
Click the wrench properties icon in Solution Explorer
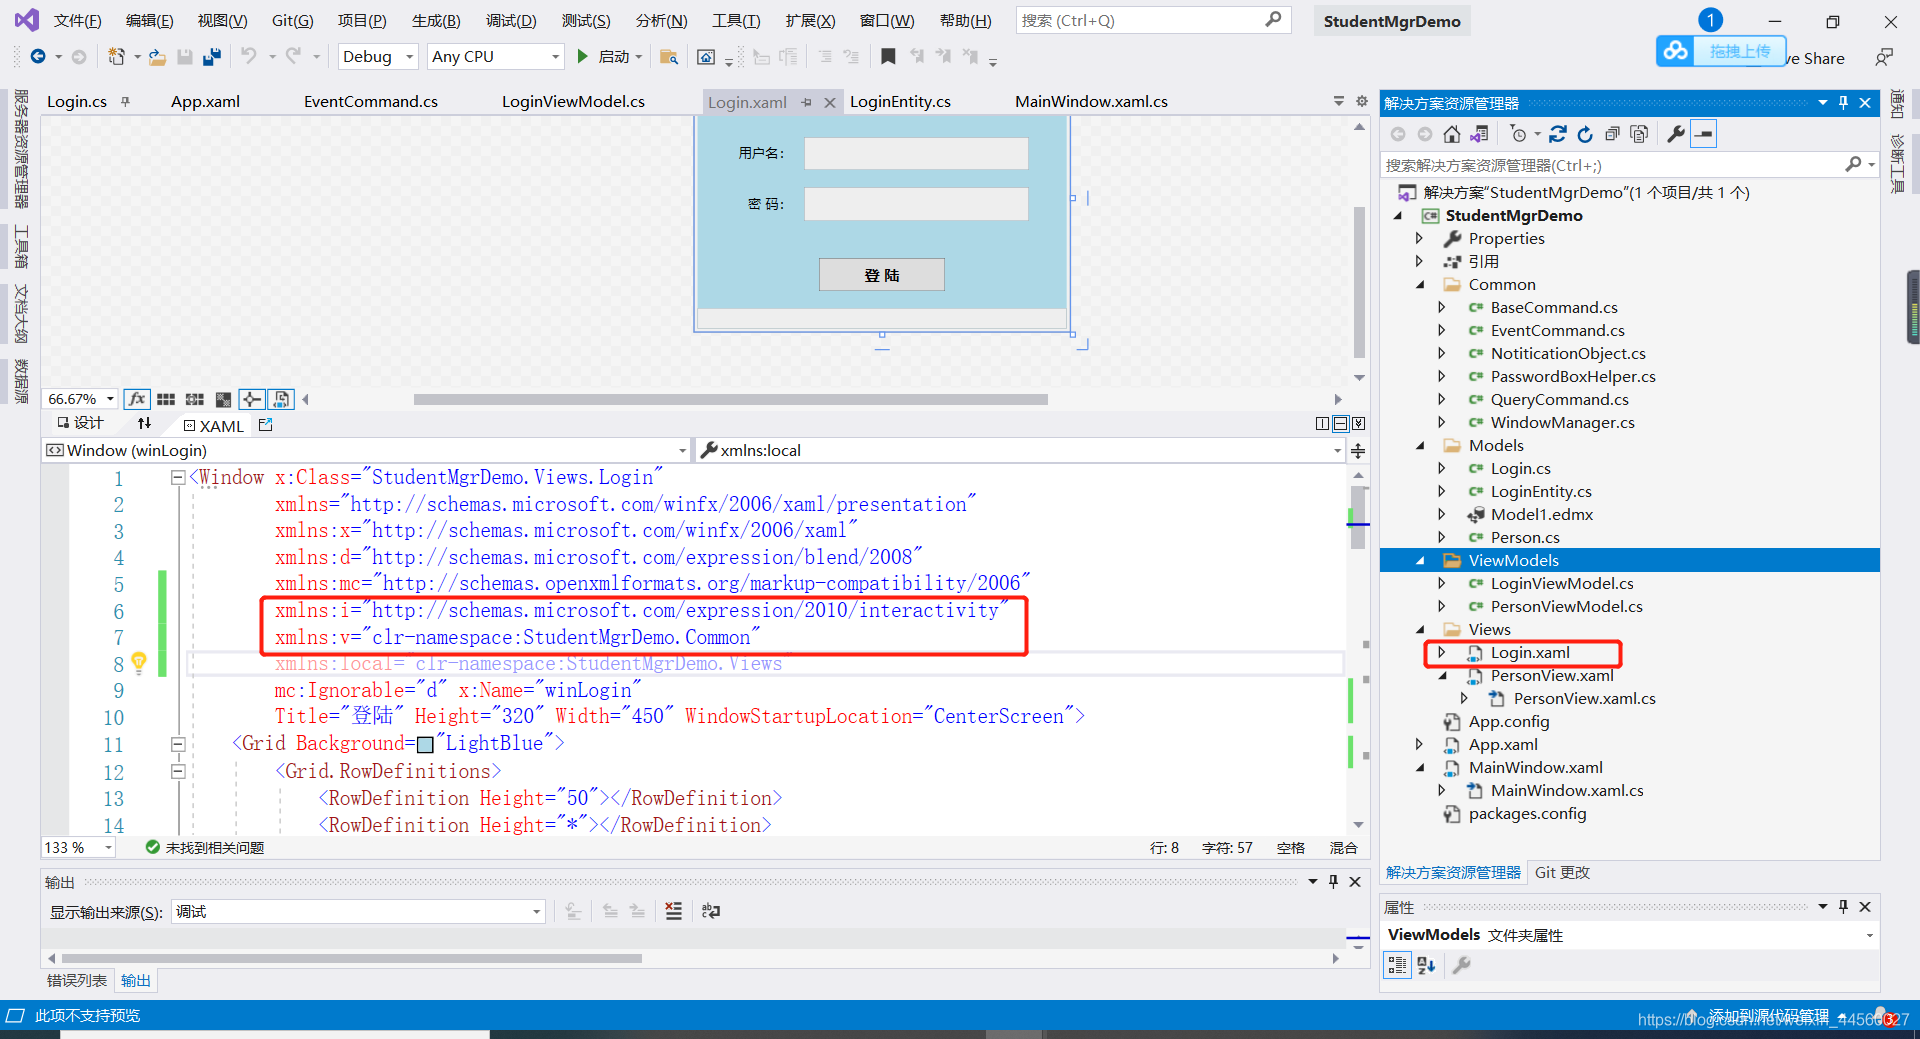(x=1676, y=134)
